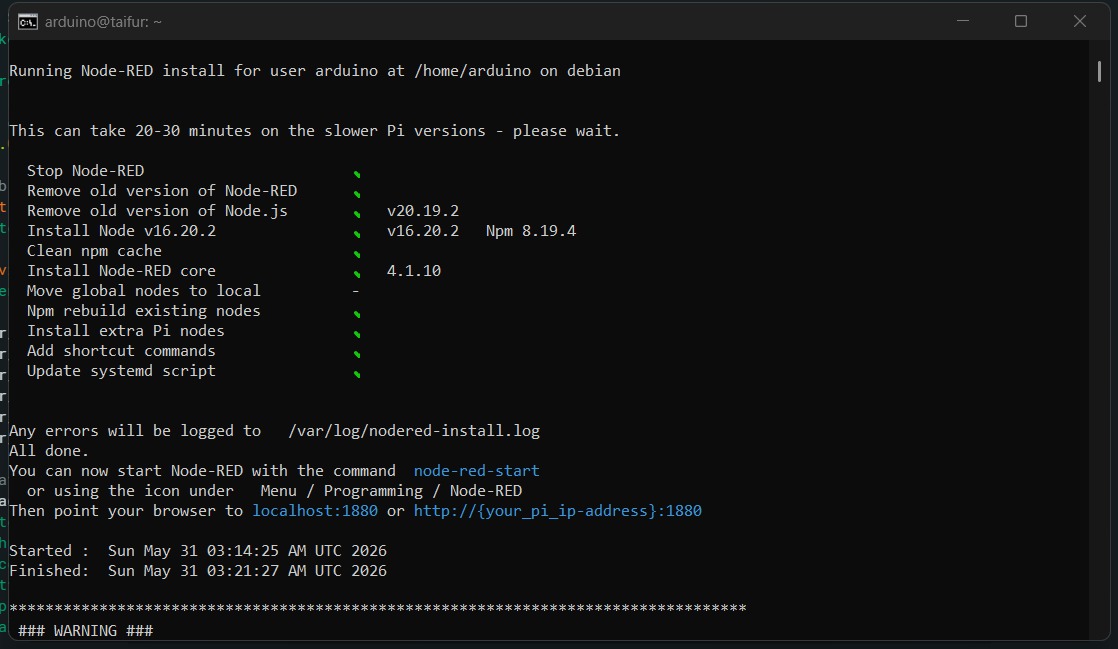Click the row of asterisks separator text
Viewport: 1118px width, 649px height.
tap(378, 608)
